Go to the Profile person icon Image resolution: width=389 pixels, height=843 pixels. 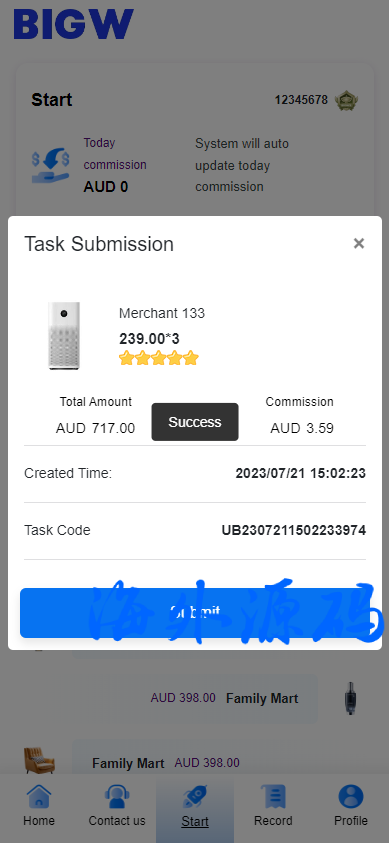tap(351, 796)
